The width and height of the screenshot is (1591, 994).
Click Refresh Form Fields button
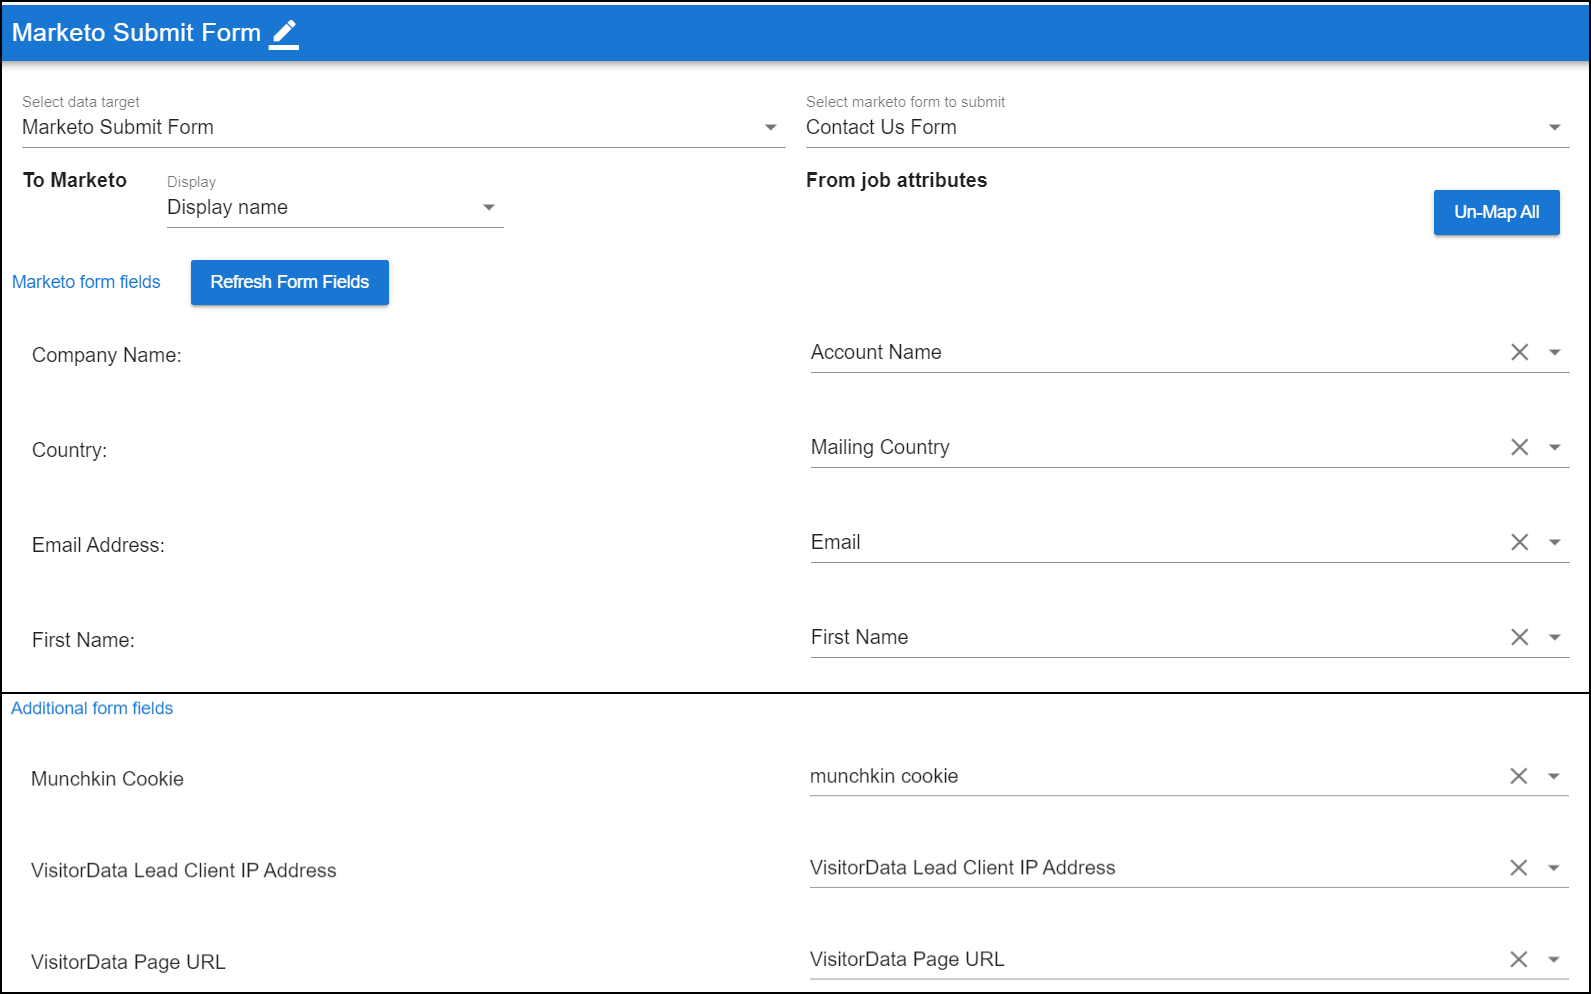pyautogui.click(x=289, y=282)
